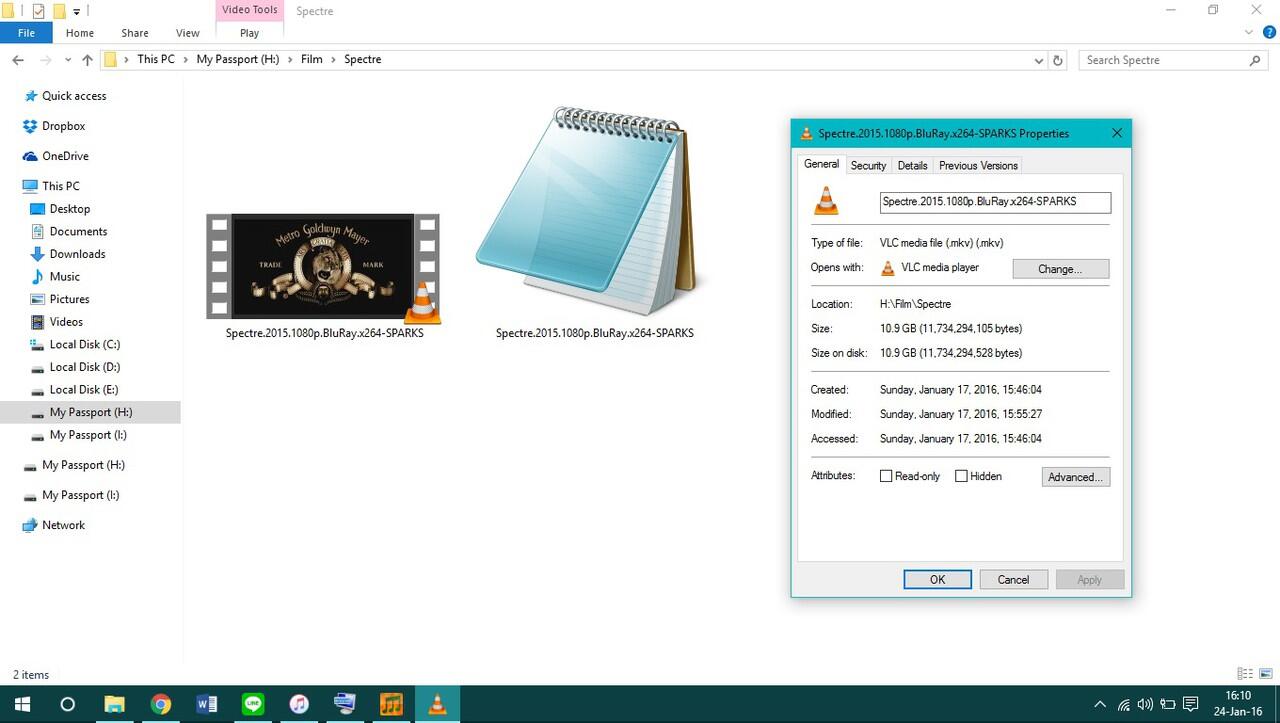The width and height of the screenshot is (1280, 723).
Task: Open Cortana circle on taskbar
Action: (x=67, y=704)
